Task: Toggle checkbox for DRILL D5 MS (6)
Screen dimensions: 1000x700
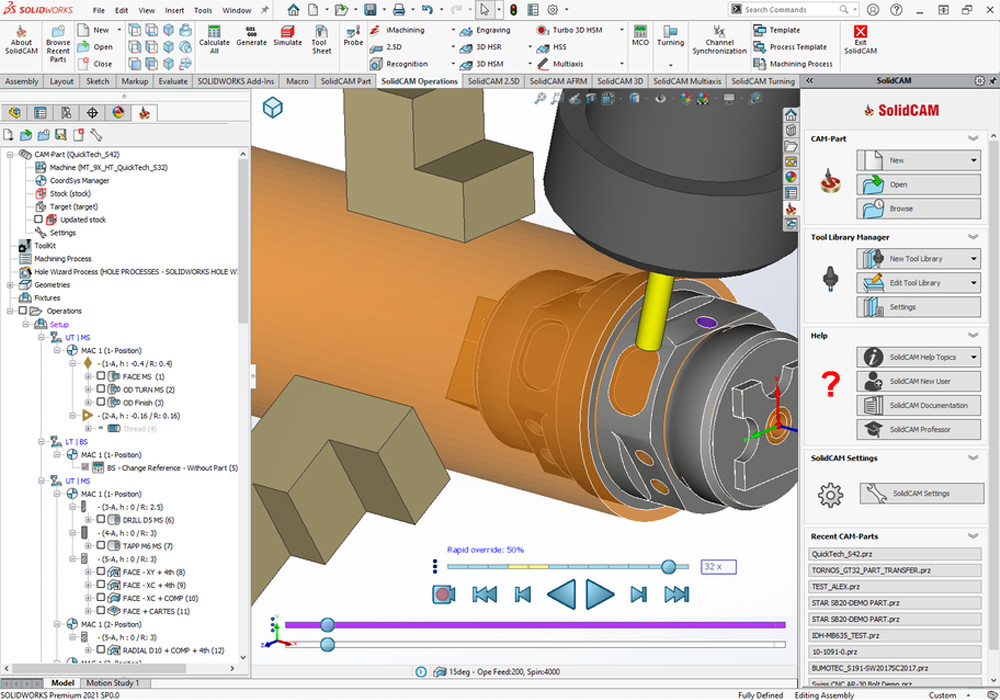Action: pos(100,520)
